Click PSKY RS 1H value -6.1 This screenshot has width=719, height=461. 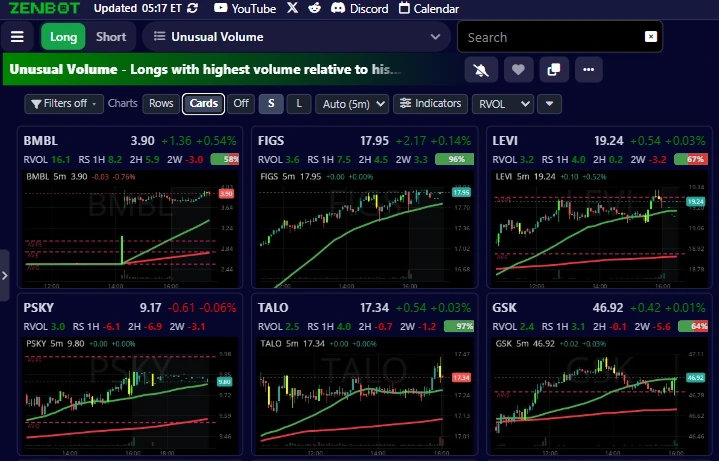(x=111, y=327)
